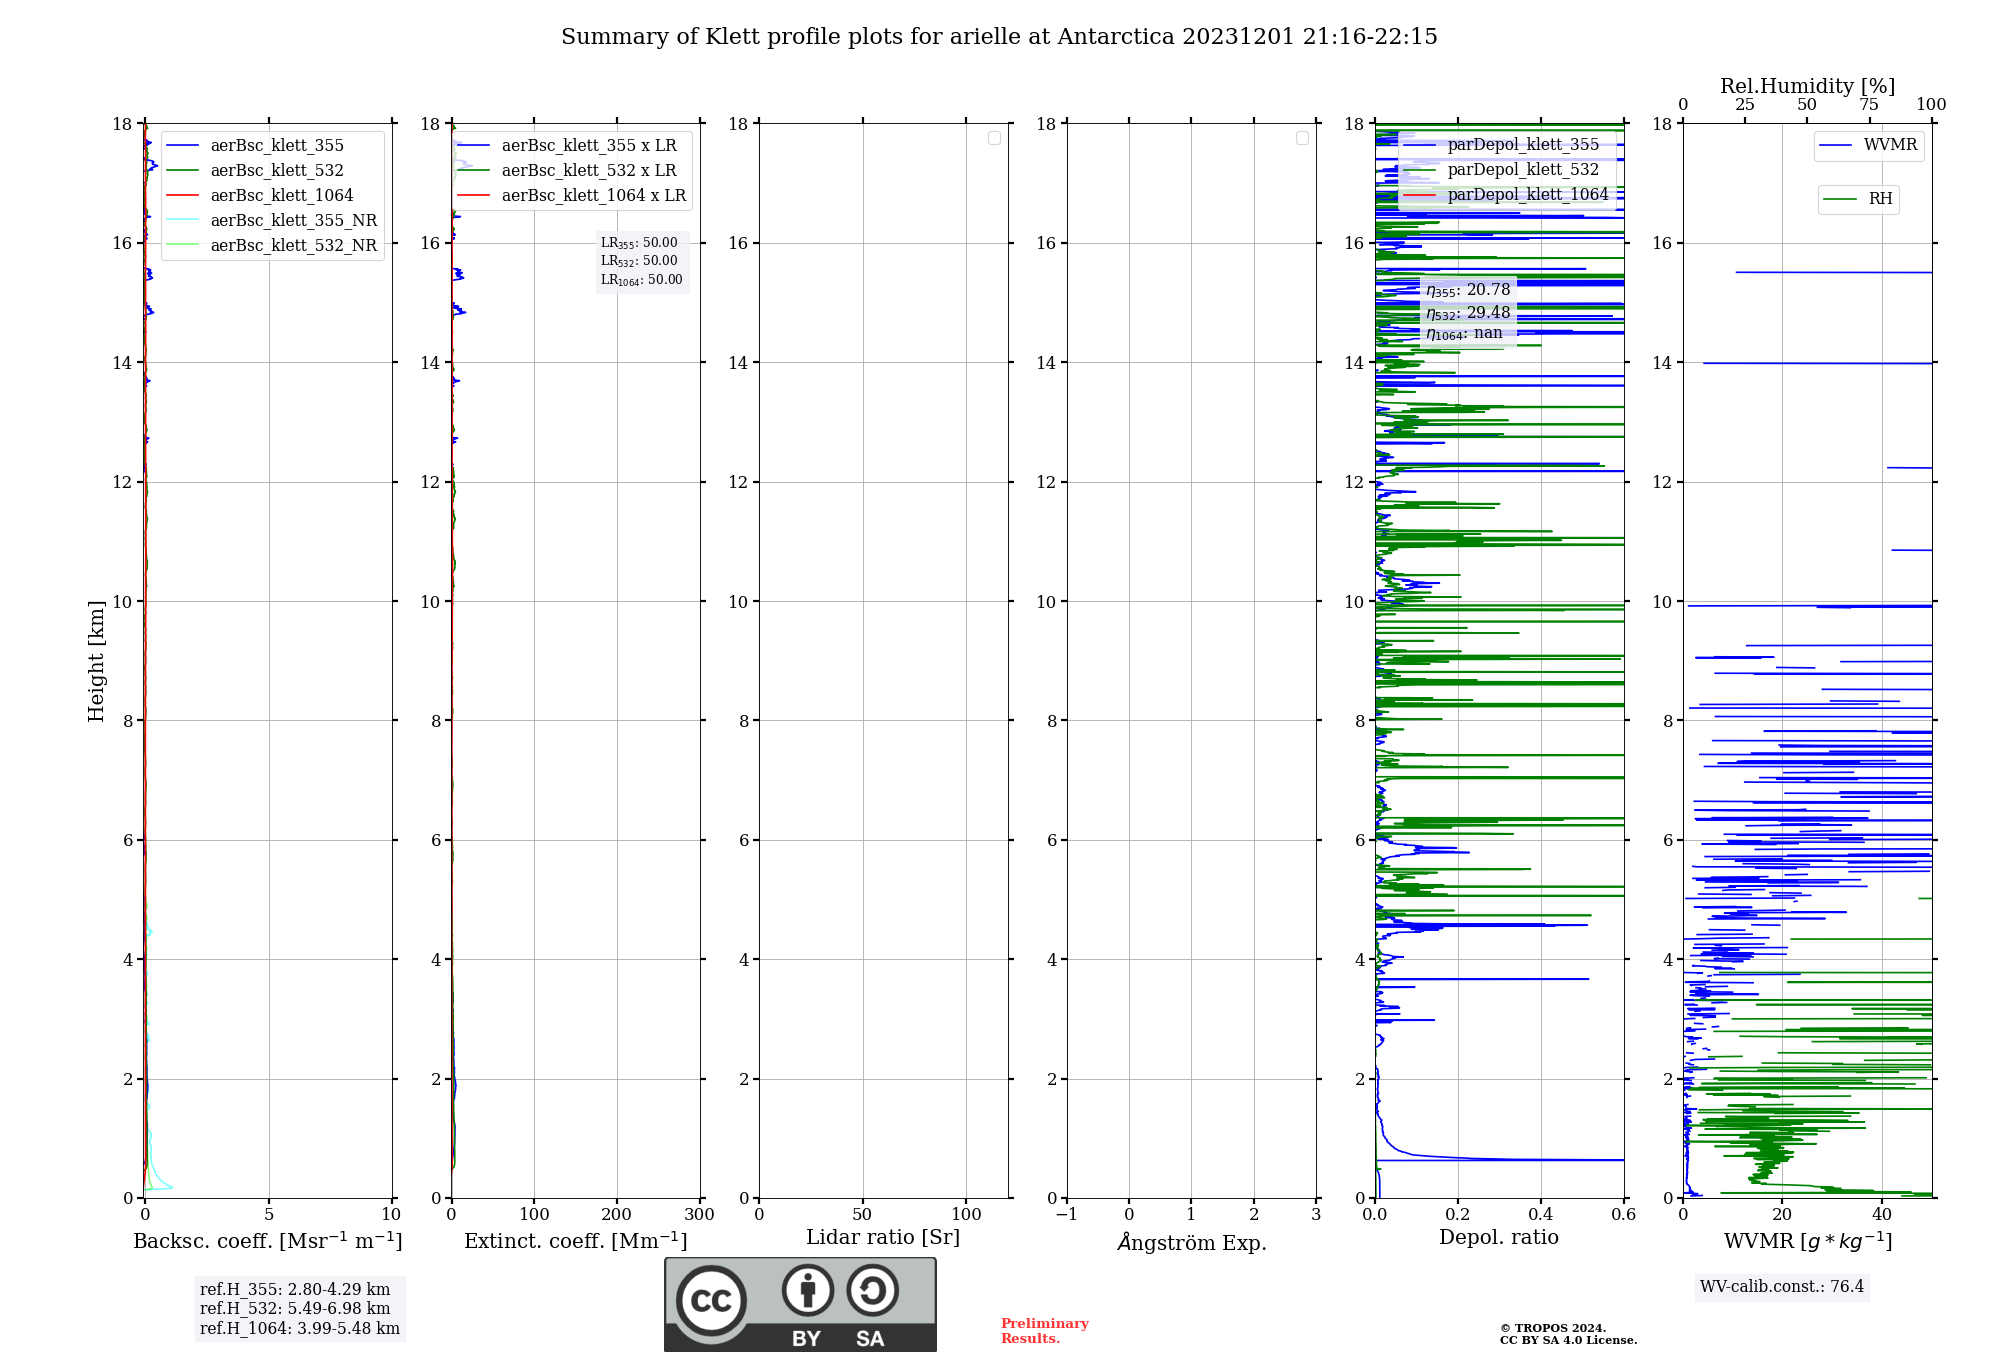Click the parDepol_klett_1064 legend entry
Screen dimensions: 2000x1360
[x=1506, y=195]
